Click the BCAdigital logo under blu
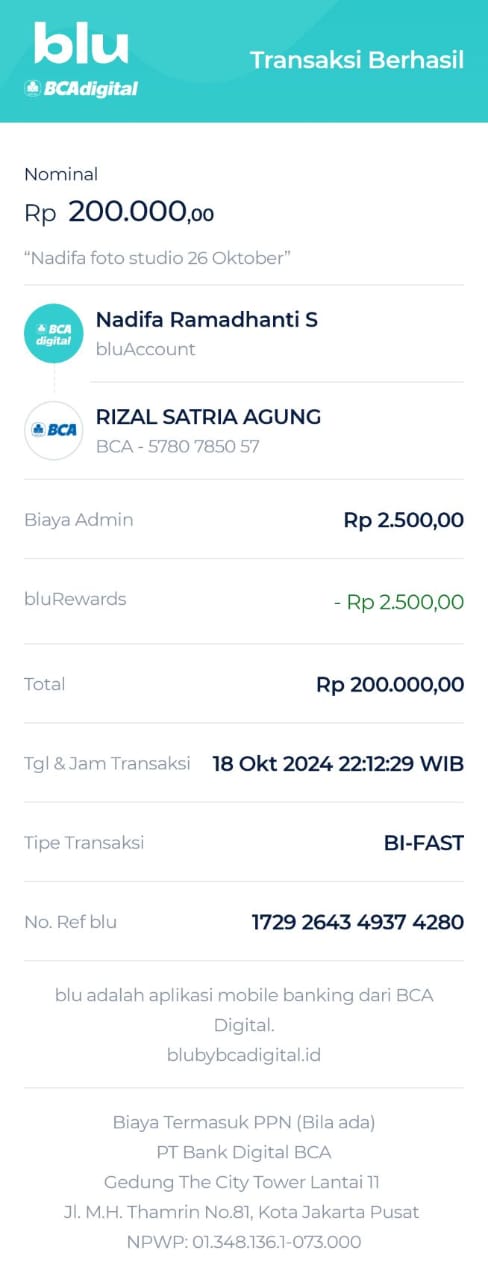The image size is (488, 1280). (x=81, y=88)
